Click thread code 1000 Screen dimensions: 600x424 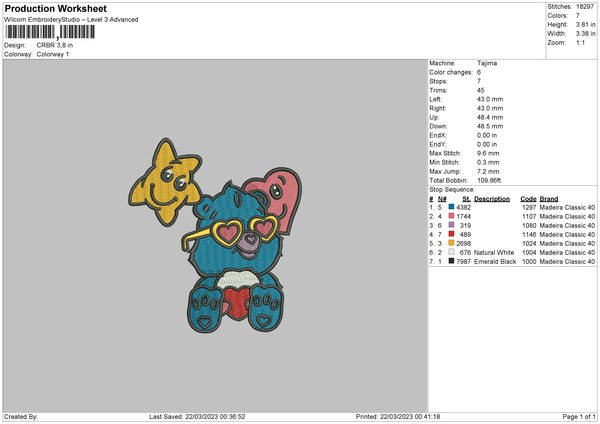529,261
